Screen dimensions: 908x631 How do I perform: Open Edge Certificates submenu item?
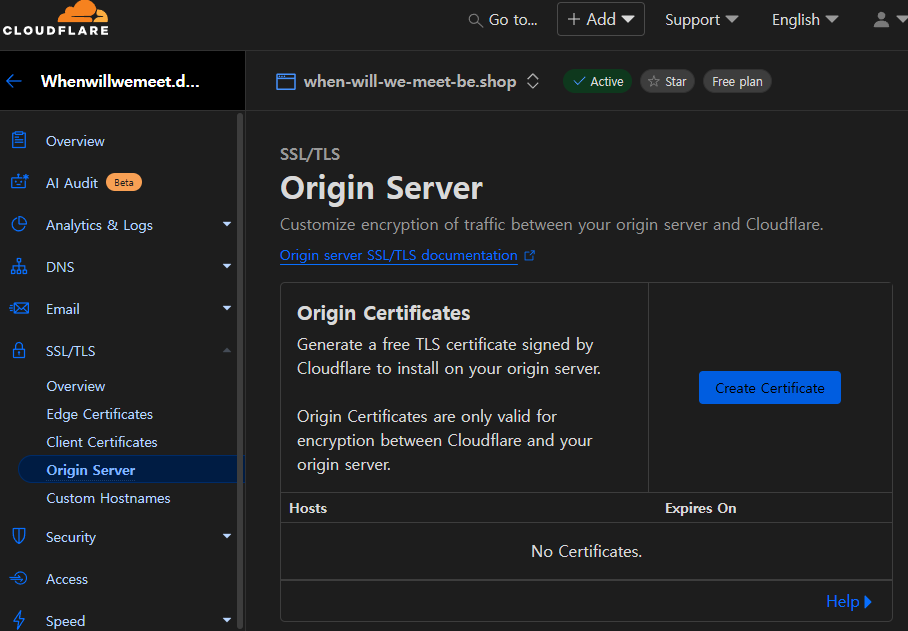click(x=100, y=414)
